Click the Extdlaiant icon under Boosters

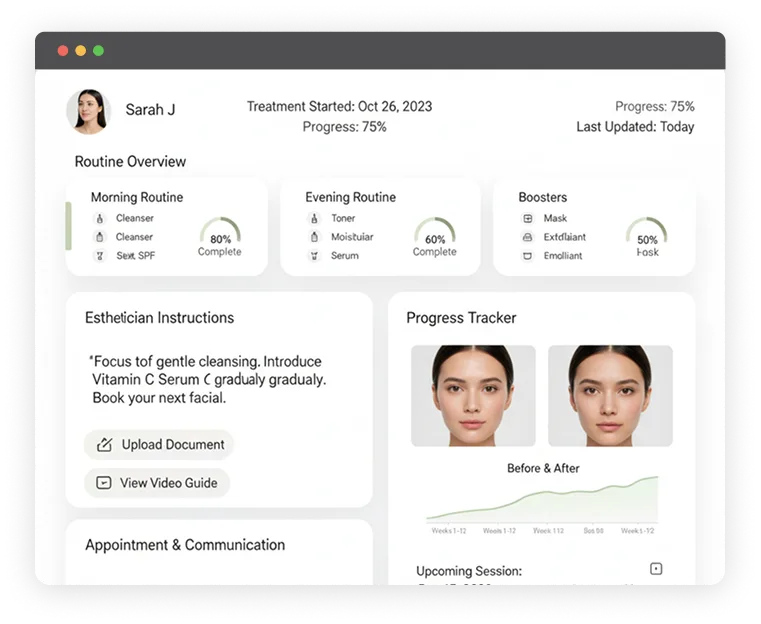(x=527, y=237)
